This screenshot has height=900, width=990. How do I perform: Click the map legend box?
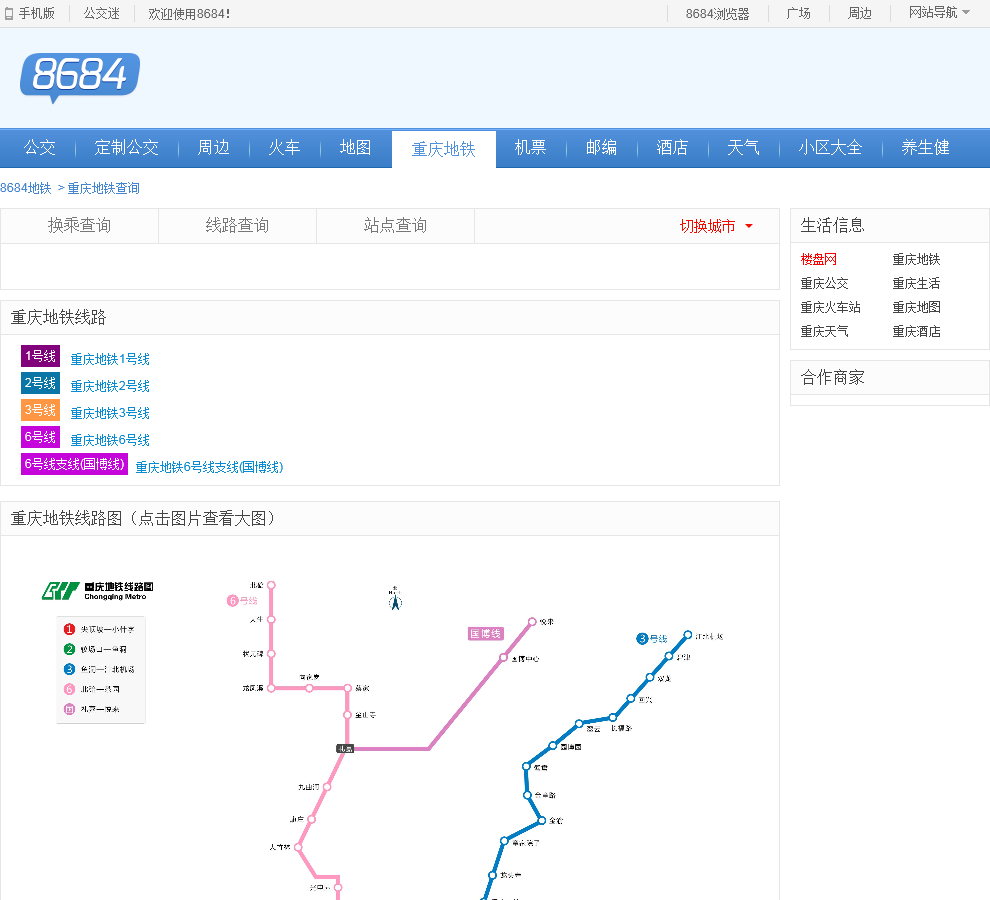tap(101, 669)
